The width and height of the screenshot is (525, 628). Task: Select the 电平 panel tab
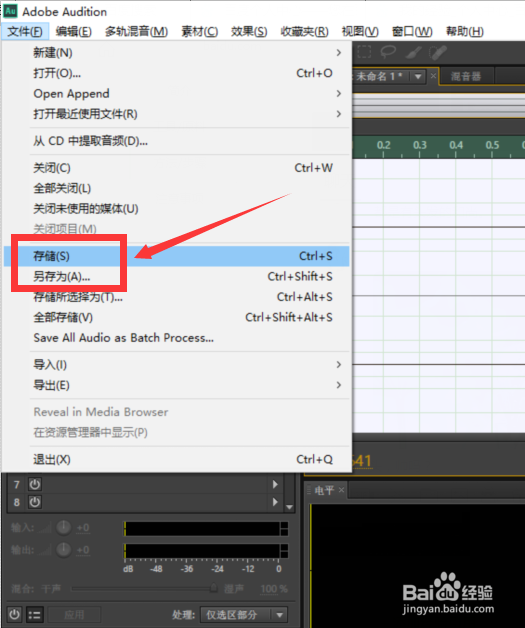(324, 490)
